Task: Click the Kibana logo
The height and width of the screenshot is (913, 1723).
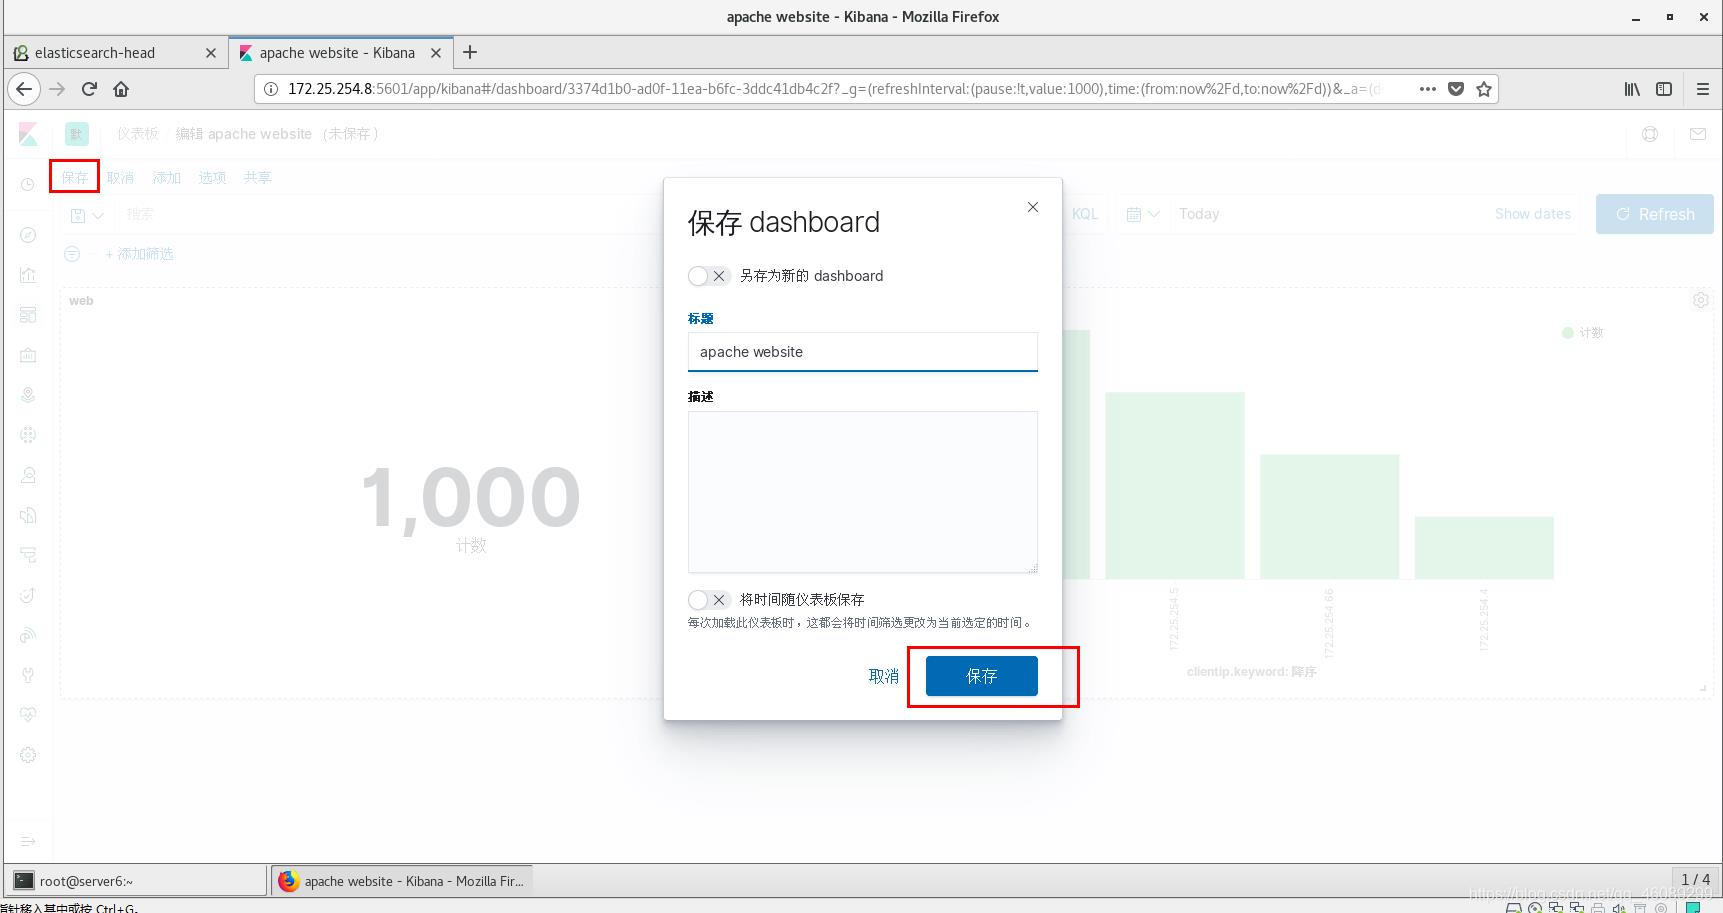Action: tap(28, 134)
